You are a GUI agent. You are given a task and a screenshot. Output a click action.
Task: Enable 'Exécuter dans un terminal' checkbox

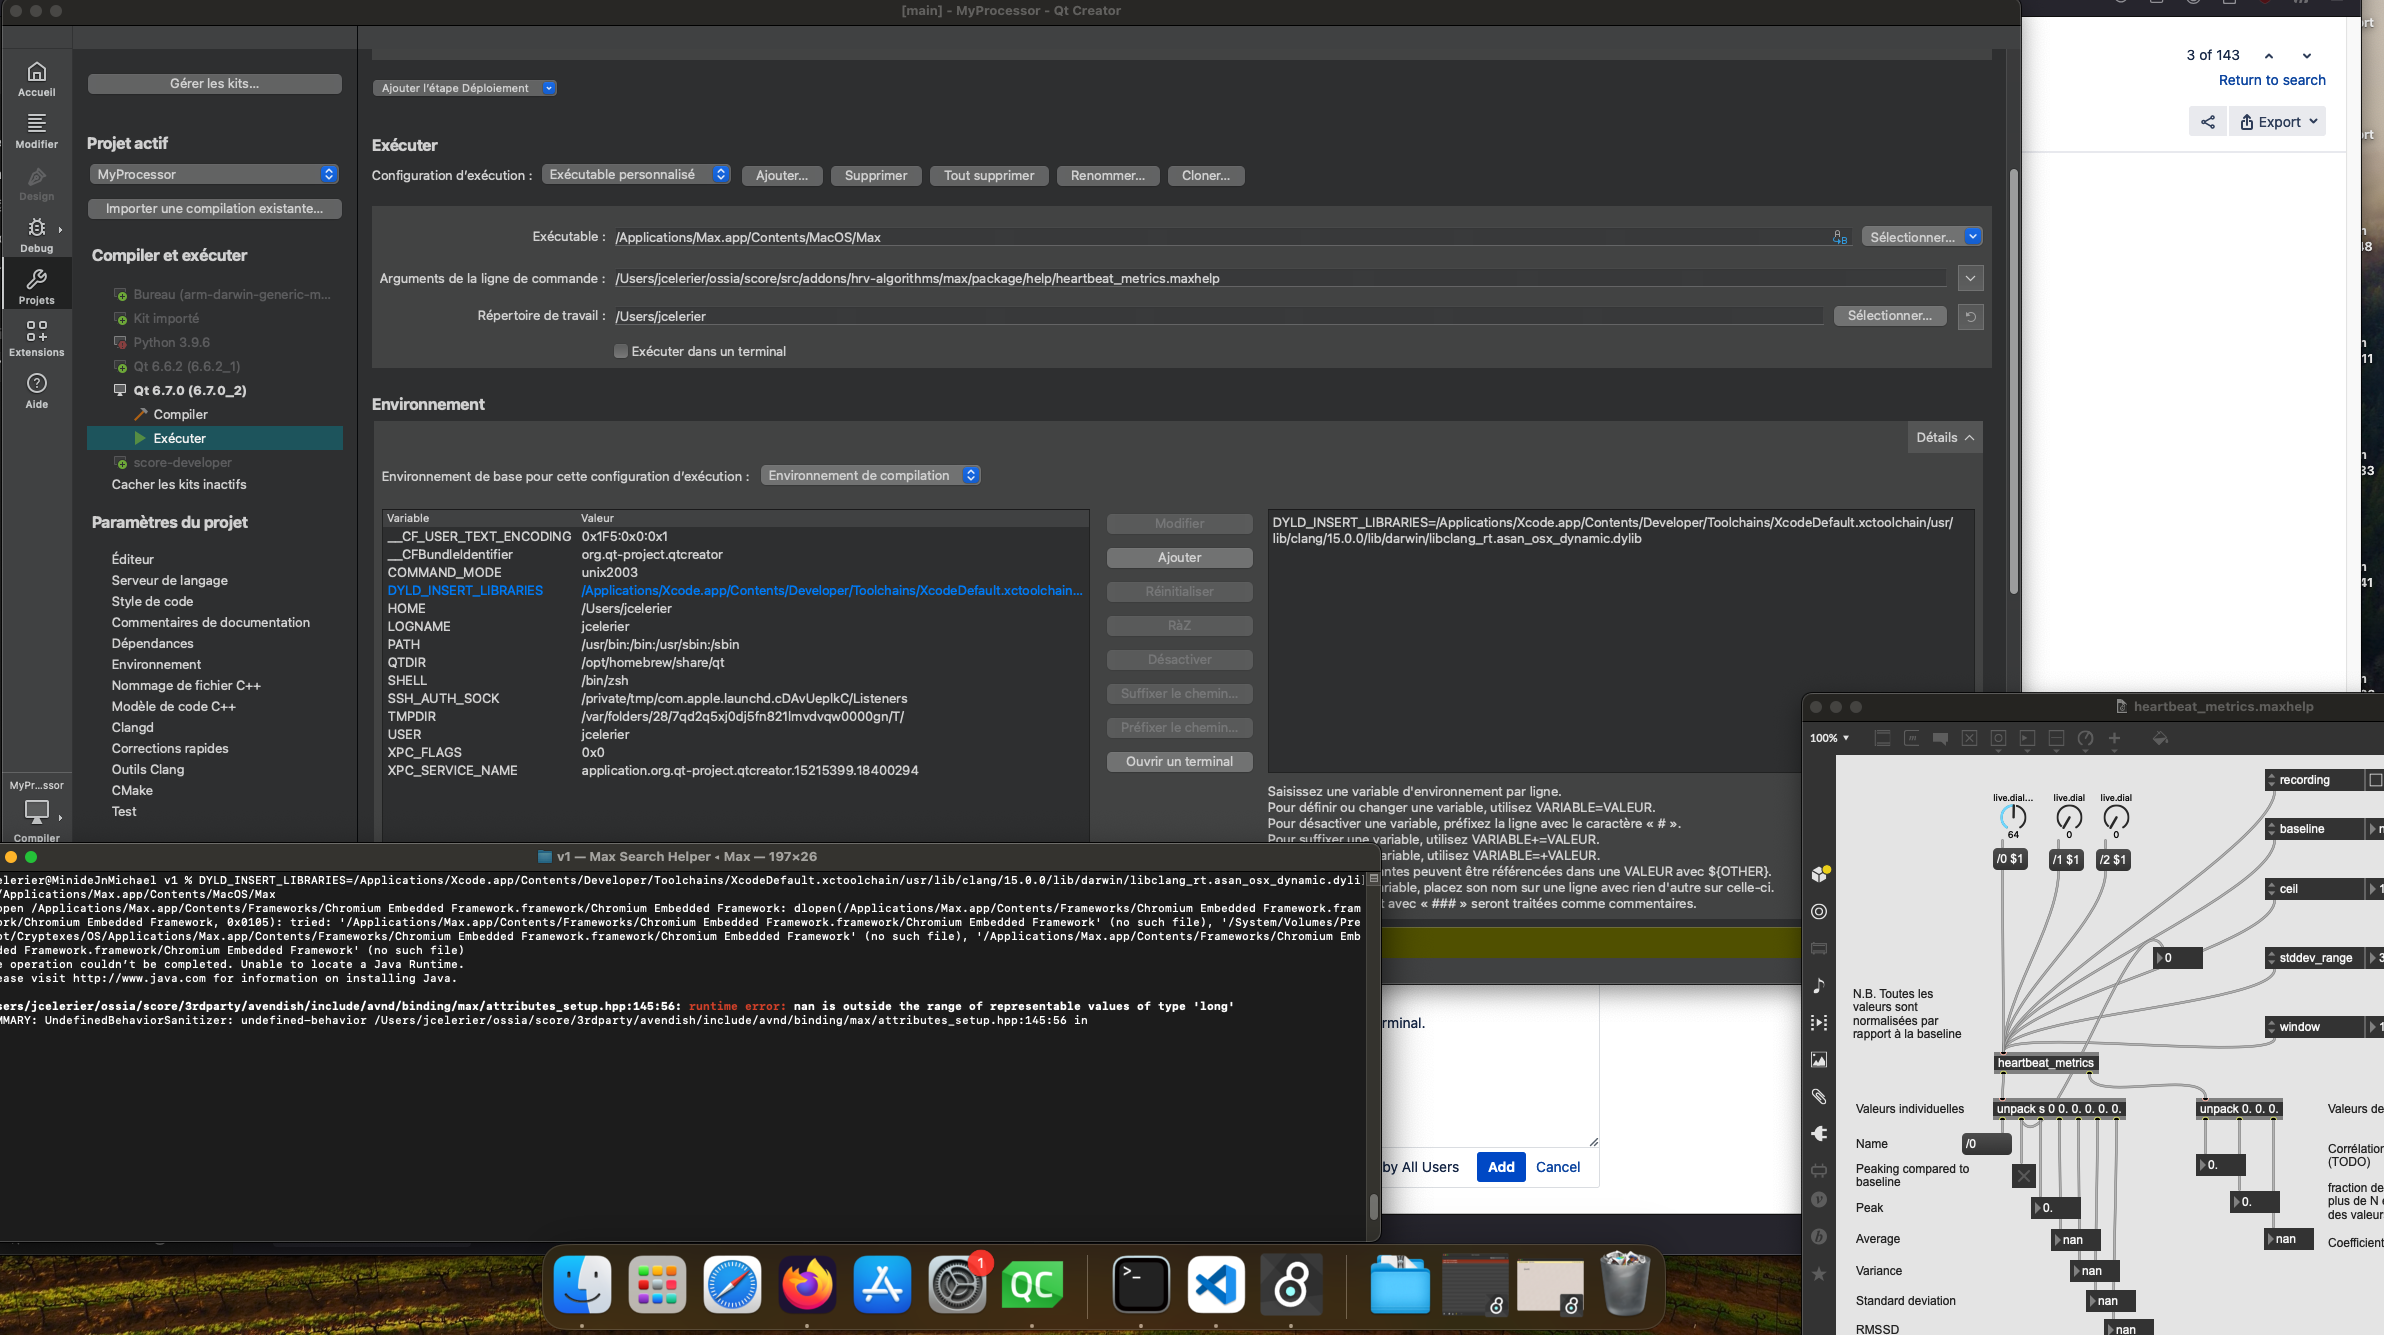tap(621, 351)
